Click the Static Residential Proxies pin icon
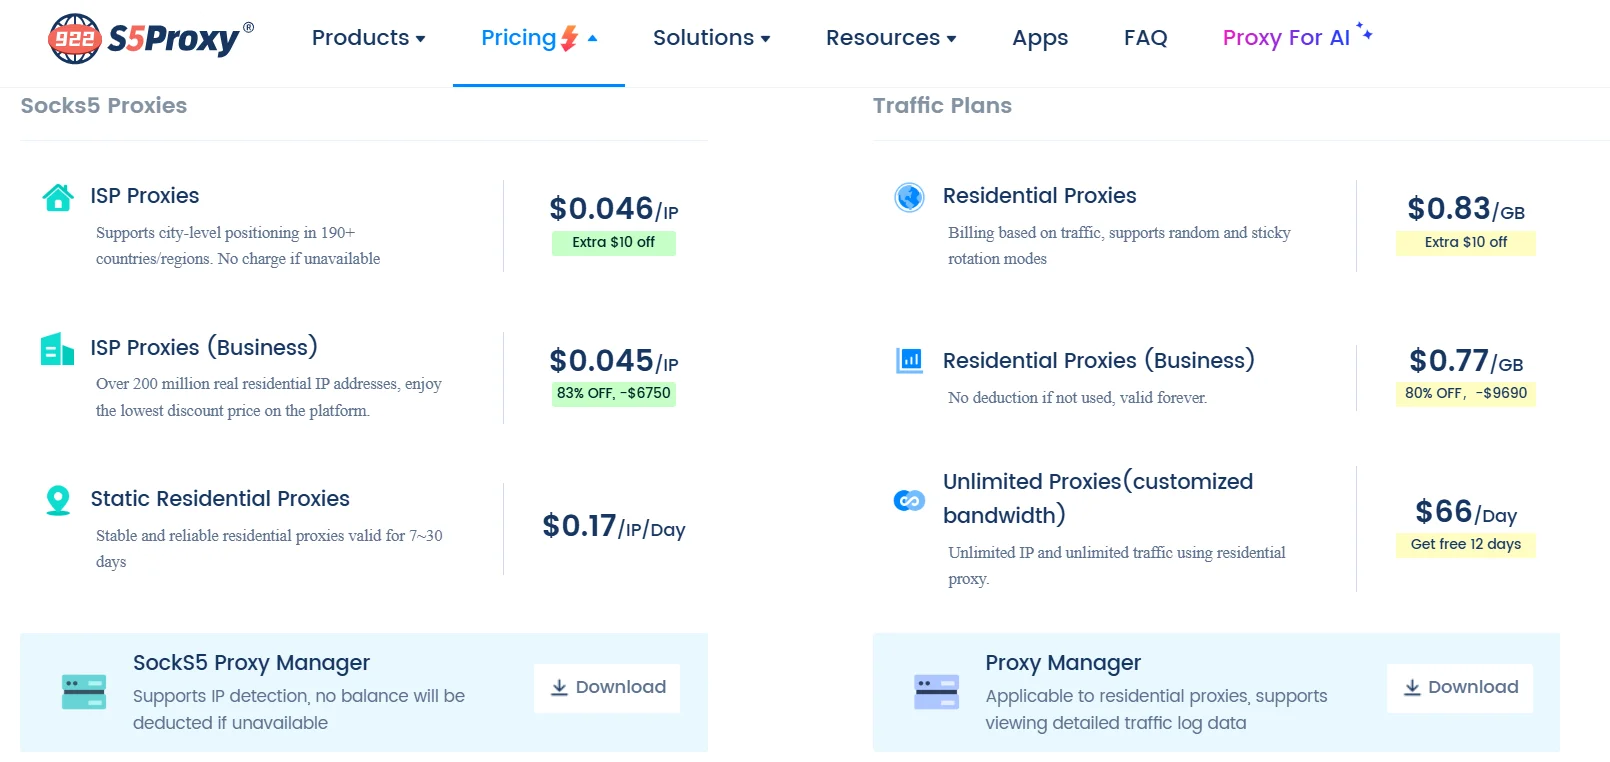Screen dimensions: 1610x762 pyautogui.click(x=58, y=500)
